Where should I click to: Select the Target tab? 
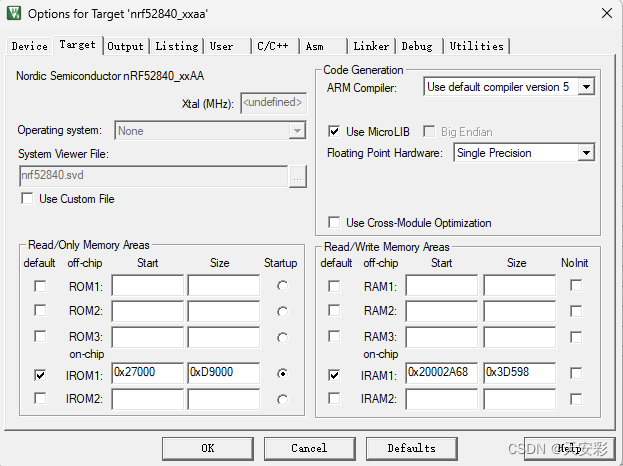point(78,44)
